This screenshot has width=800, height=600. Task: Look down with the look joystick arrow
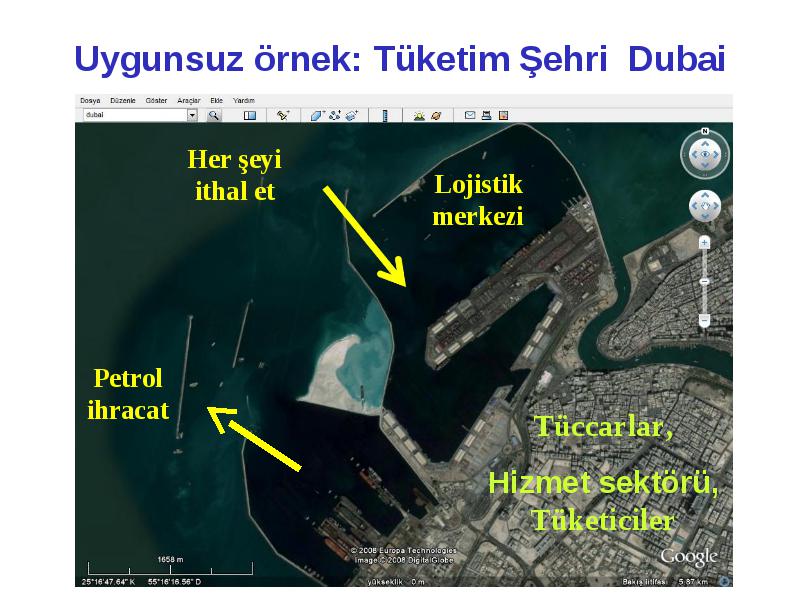click(705, 165)
